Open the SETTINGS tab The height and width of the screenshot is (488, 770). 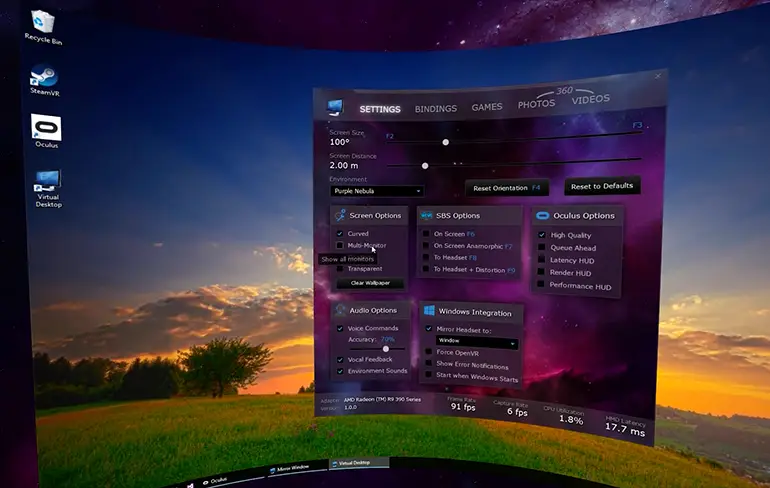click(x=380, y=109)
